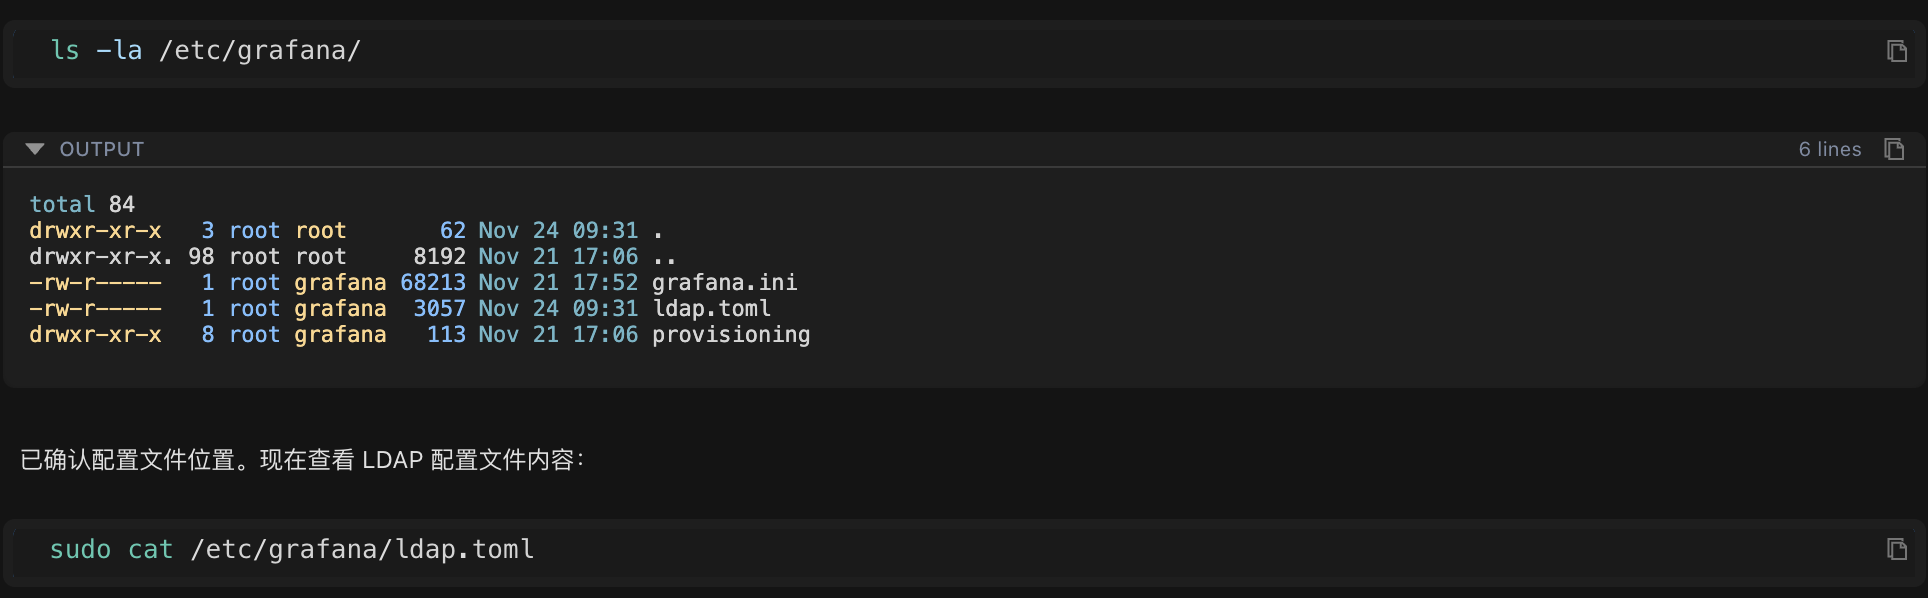Image resolution: width=1928 pixels, height=598 pixels.
Task: Click the Chinese paragraph mentioning LDAP
Action: coord(302,460)
